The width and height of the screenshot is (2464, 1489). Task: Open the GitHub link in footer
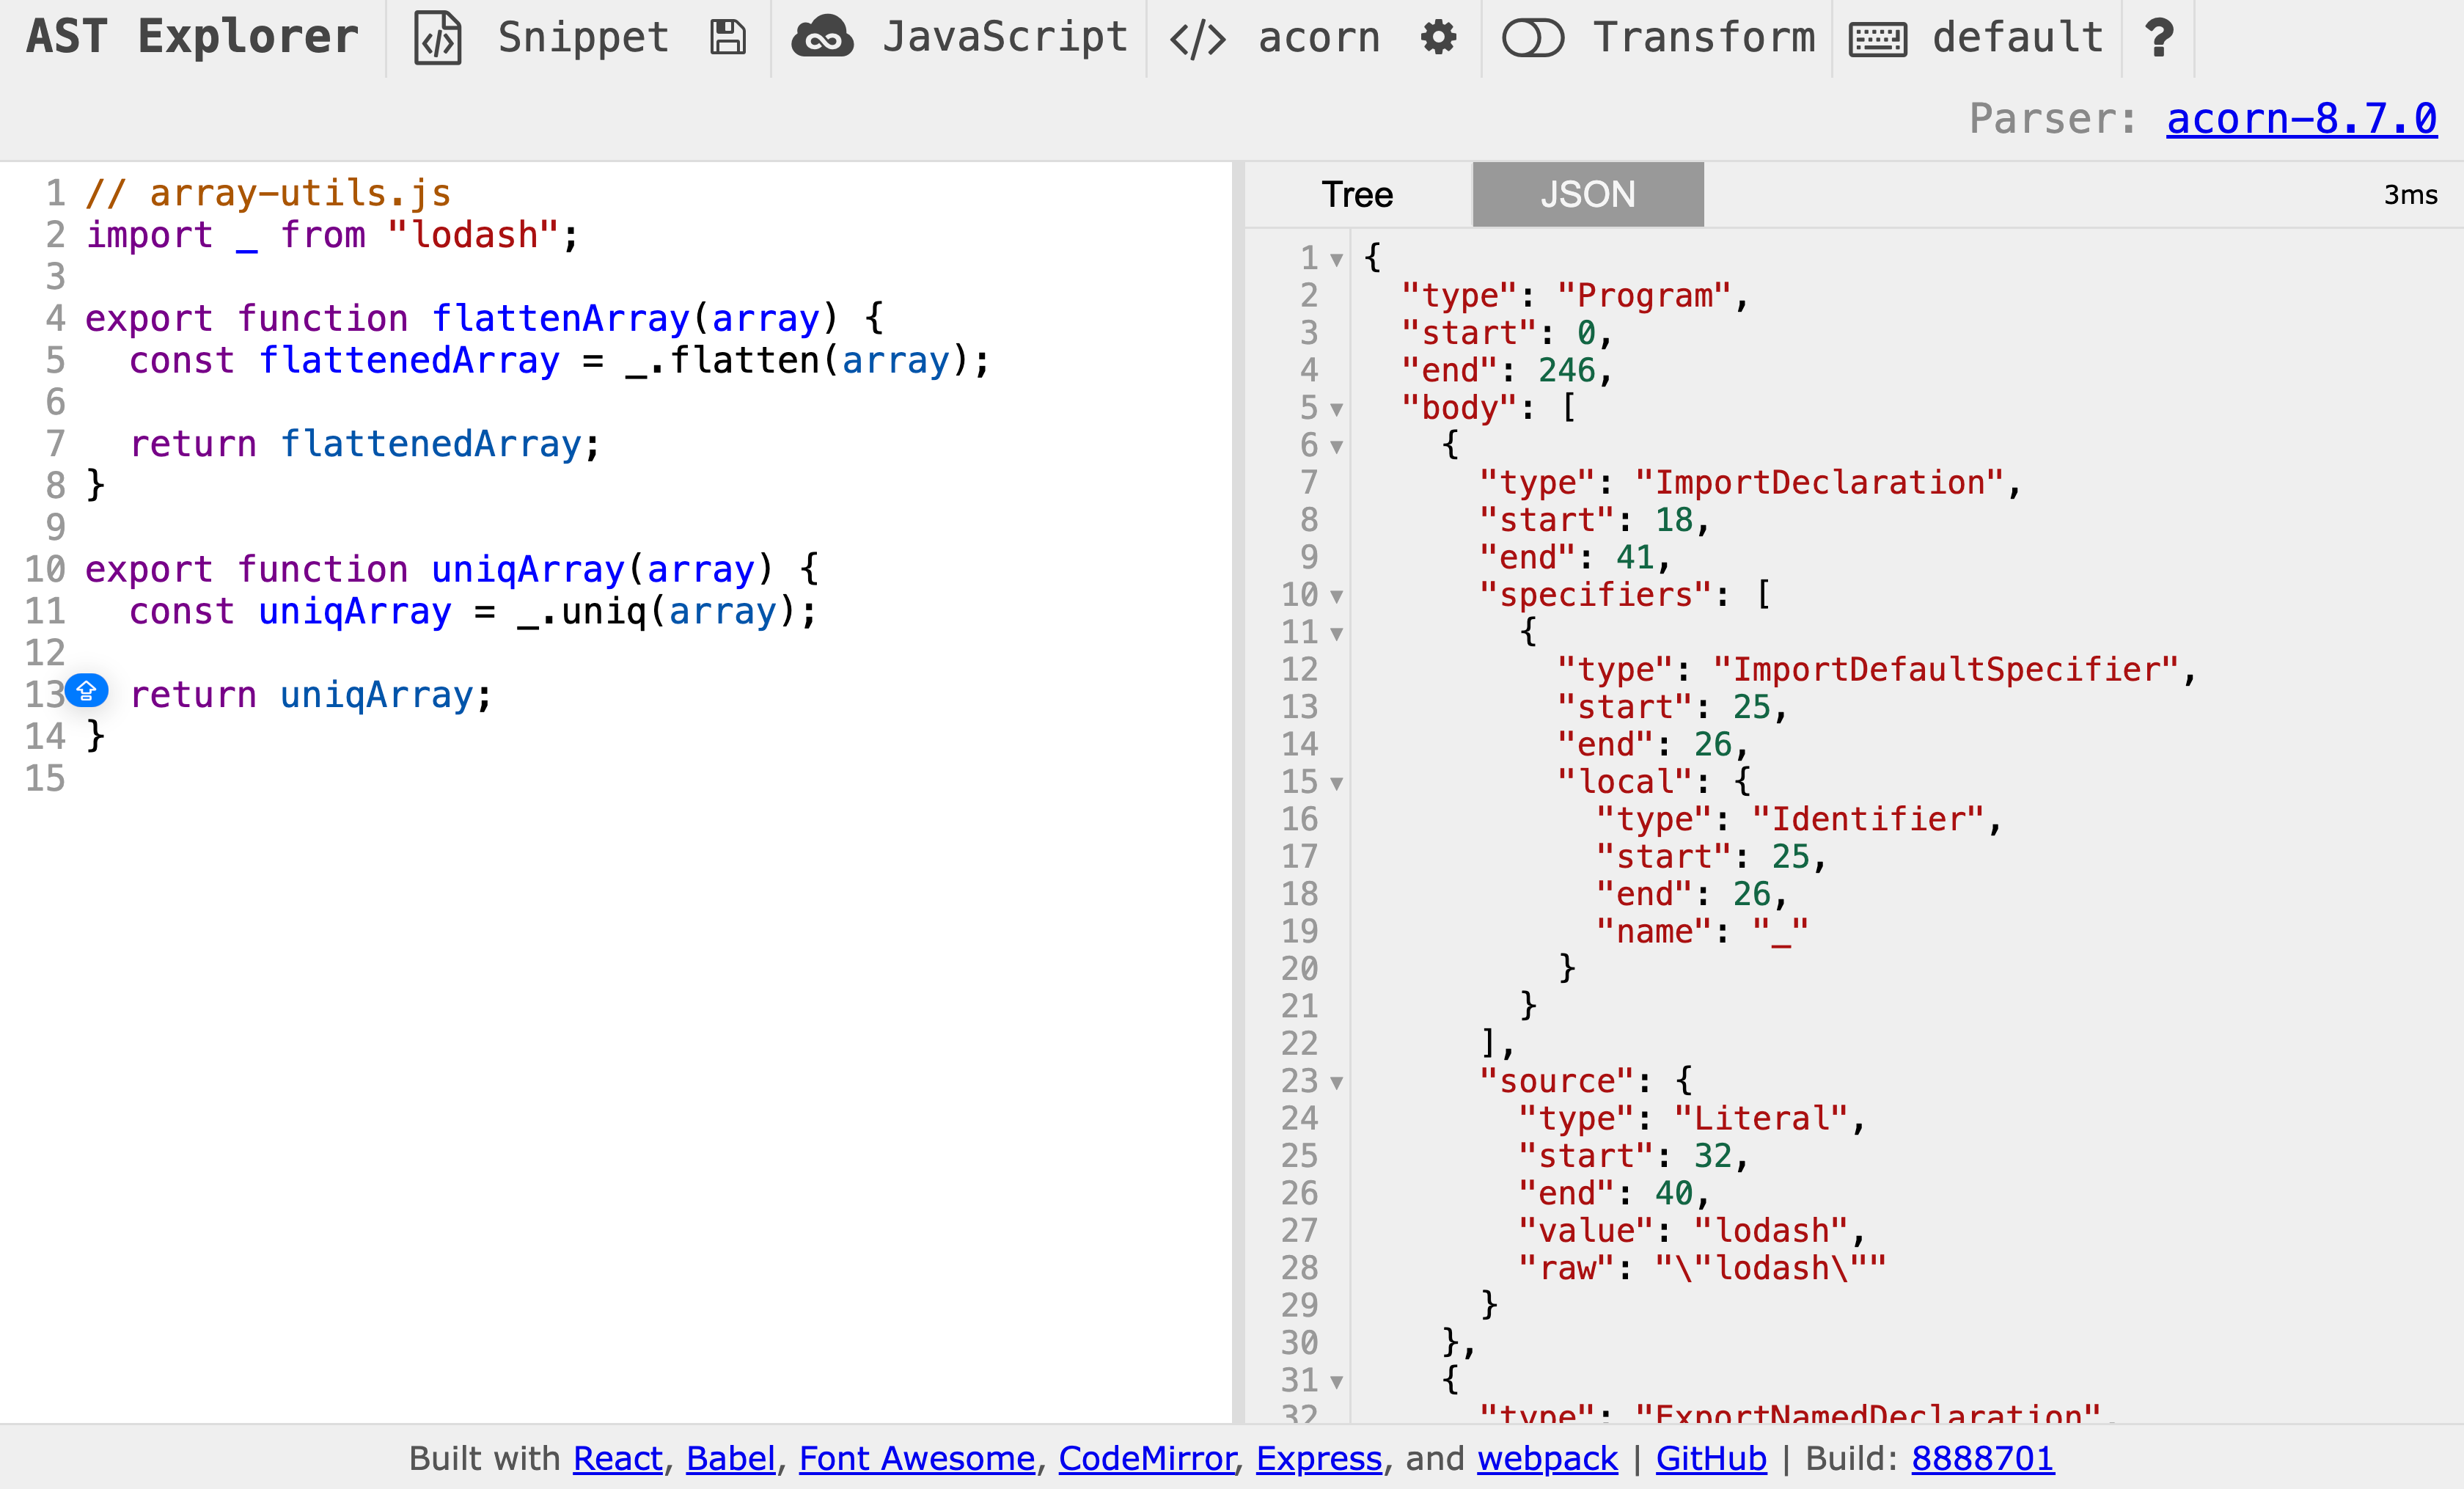pyautogui.click(x=1710, y=1458)
